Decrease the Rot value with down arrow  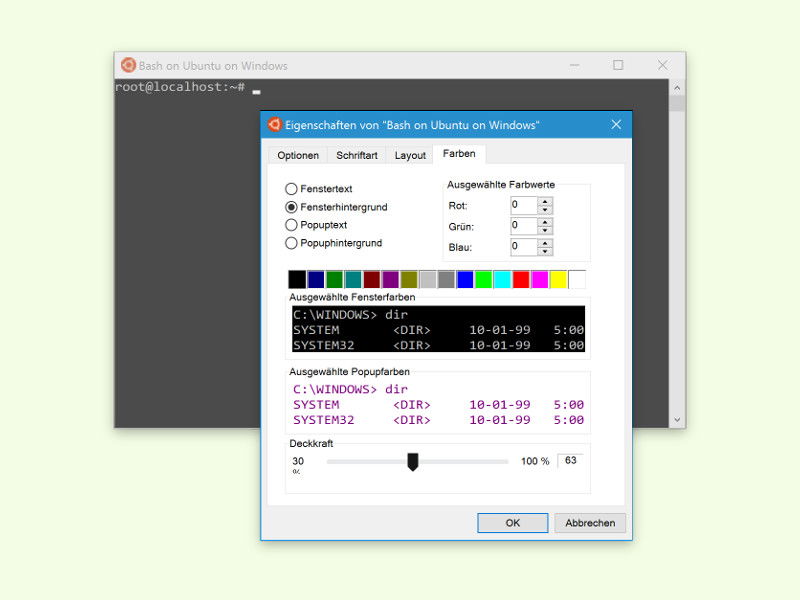point(545,210)
